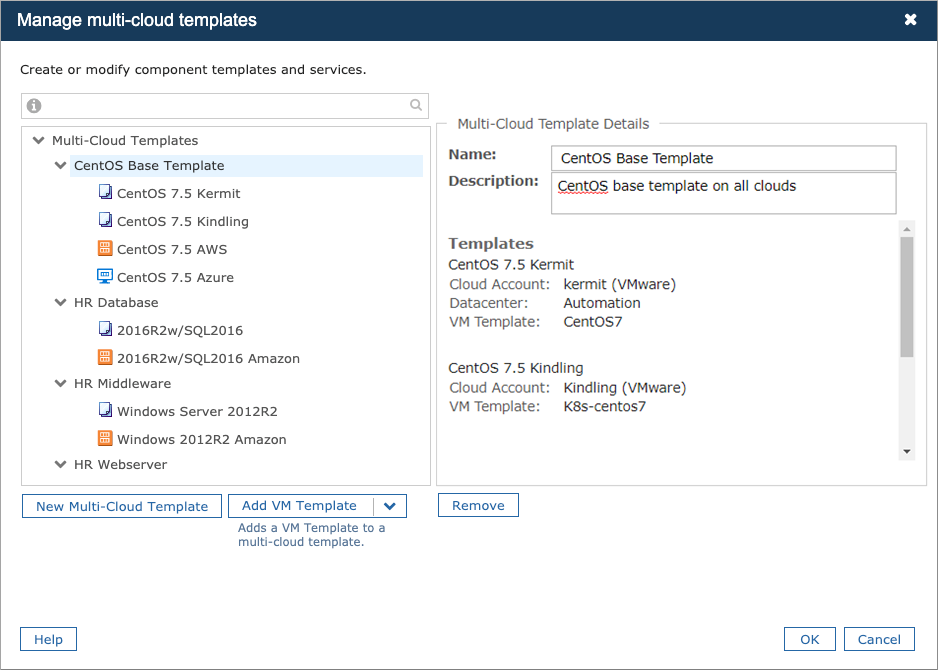The height and width of the screenshot is (670, 938).
Task: Open Help for this dialog
Action: (48, 639)
